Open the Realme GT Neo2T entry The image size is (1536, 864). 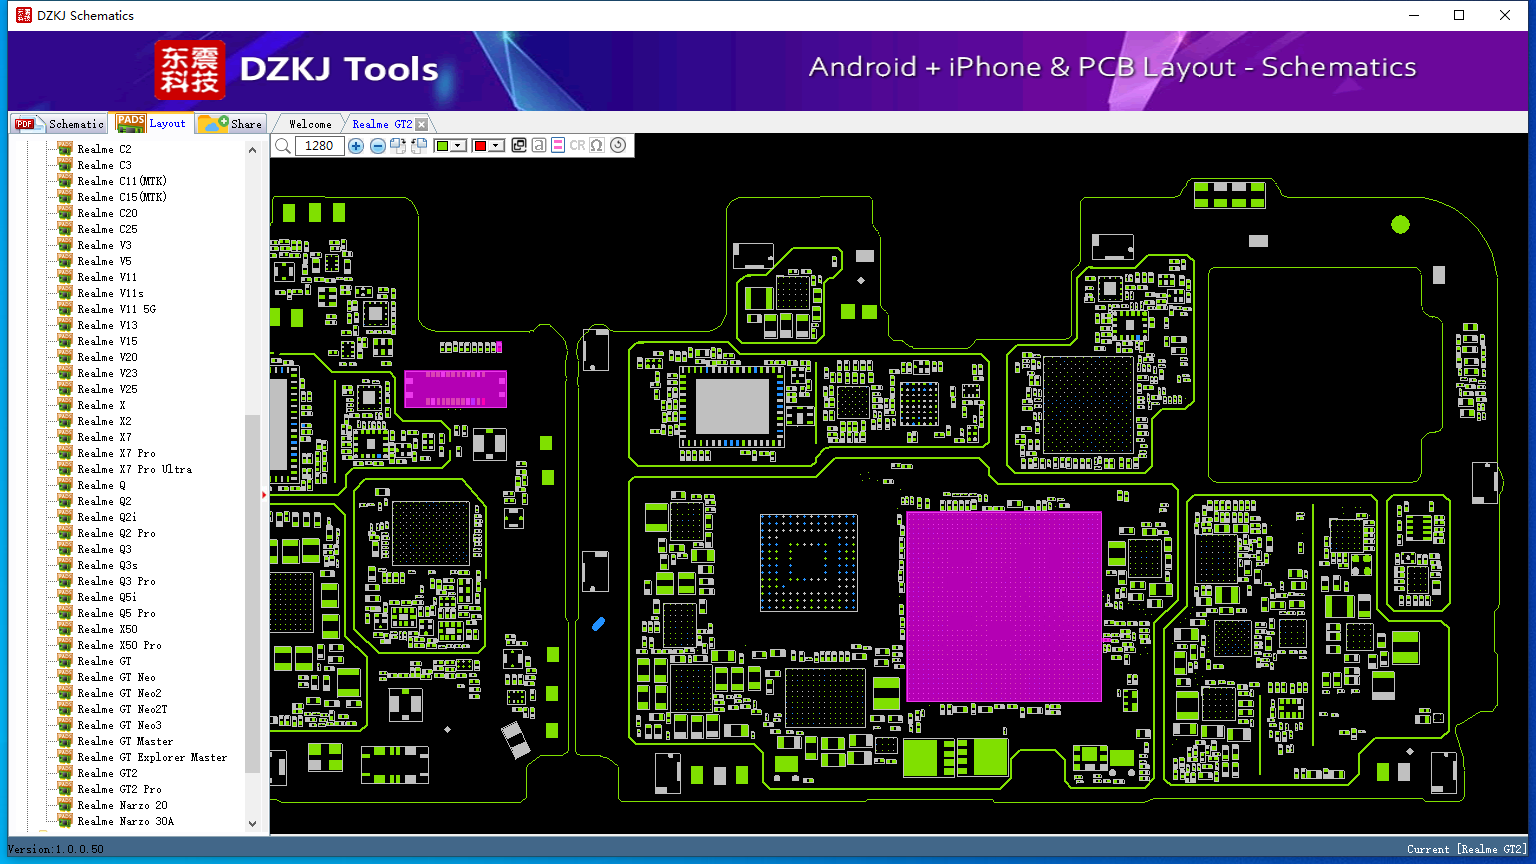tap(123, 709)
